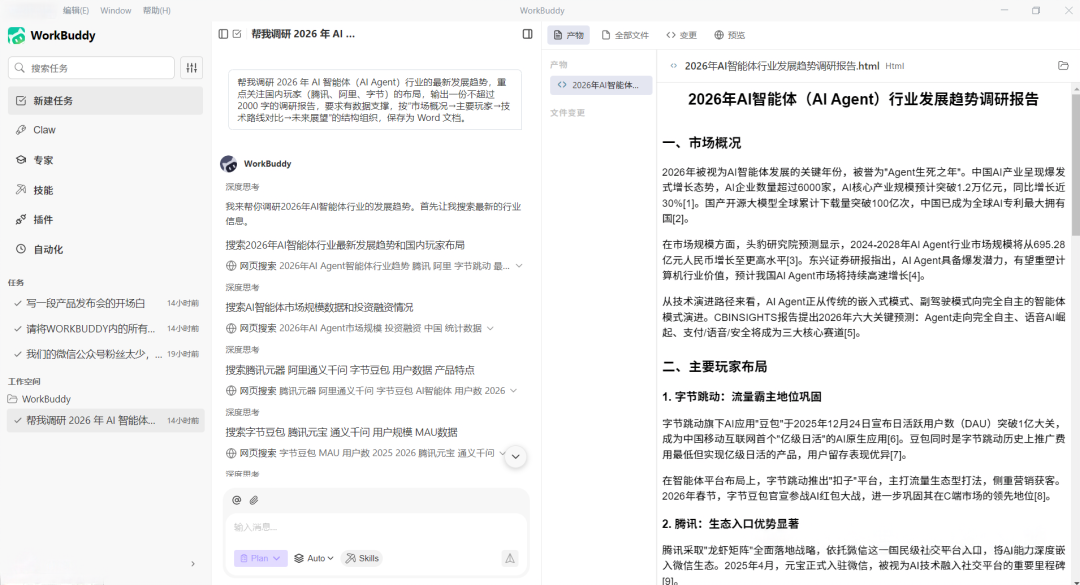Open the 插件 plugins section
1080x585 pixels.
(105, 219)
